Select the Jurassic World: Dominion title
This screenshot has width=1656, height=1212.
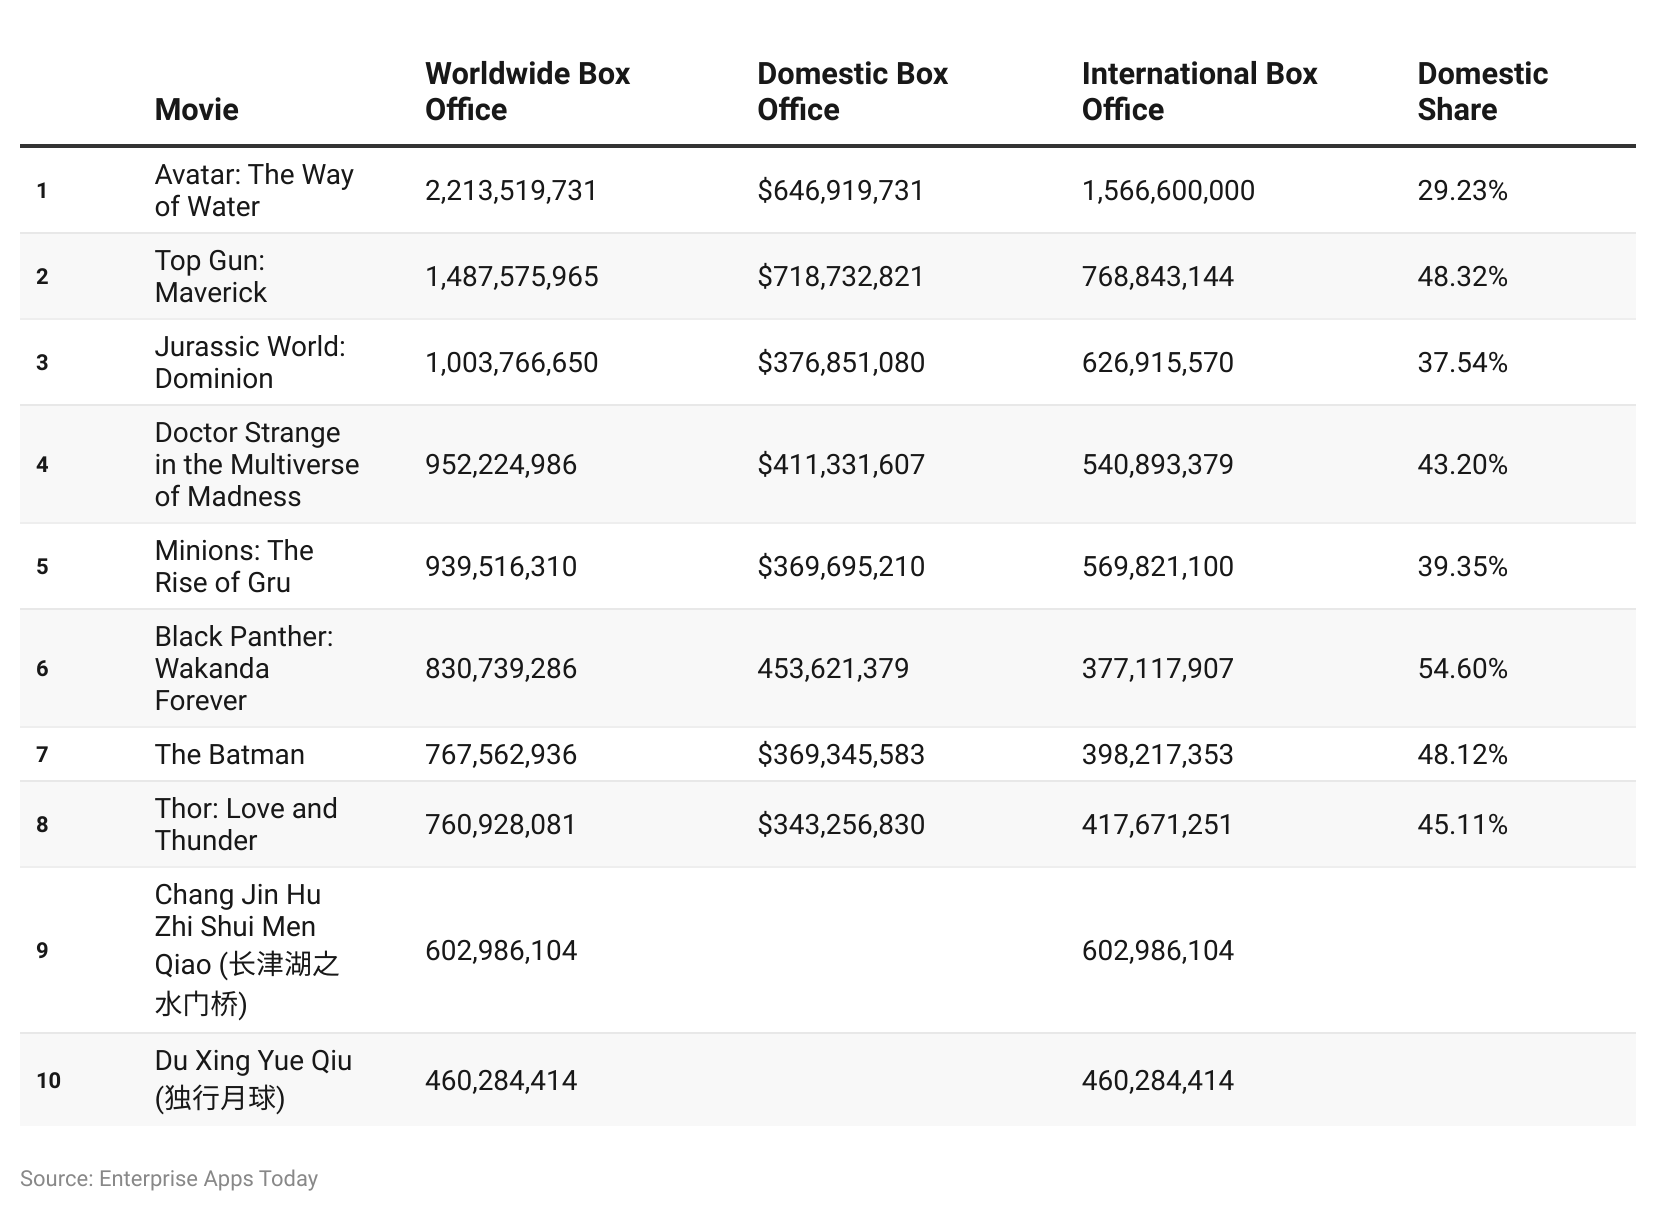[250, 362]
